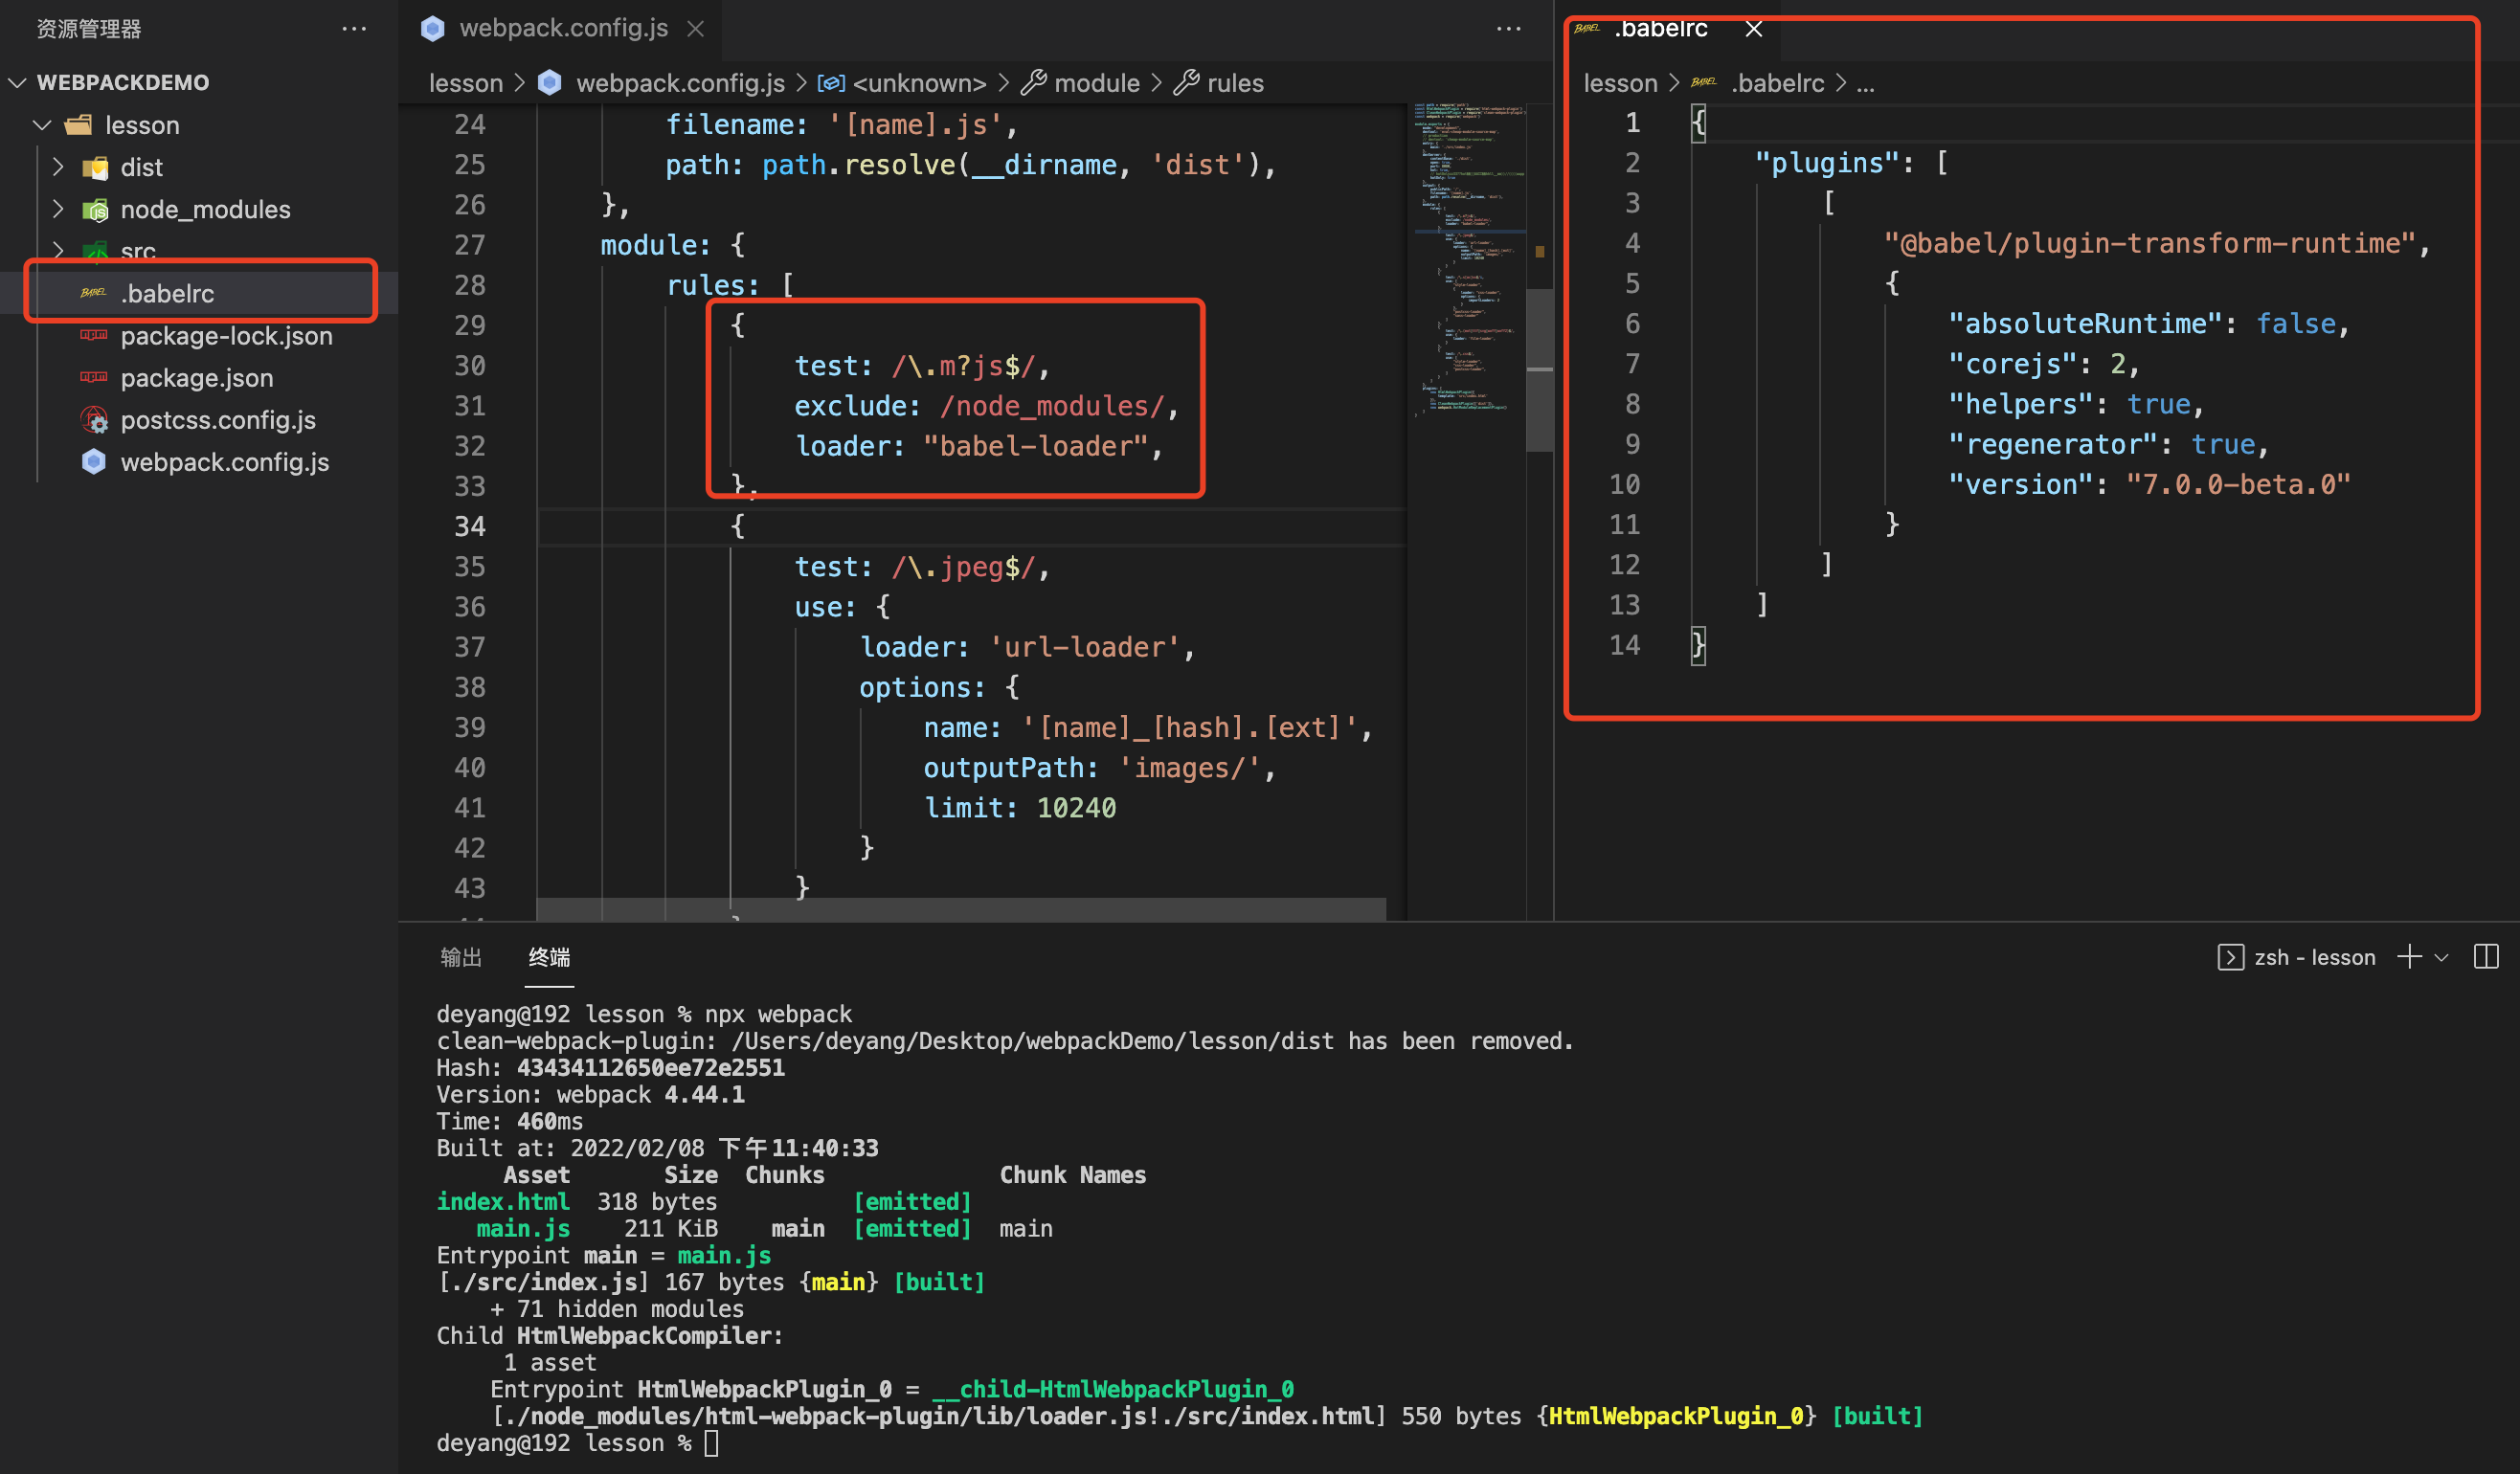Click "absoluteRuntime" key in .babelrc
The image size is (2520, 1474).
[2085, 323]
